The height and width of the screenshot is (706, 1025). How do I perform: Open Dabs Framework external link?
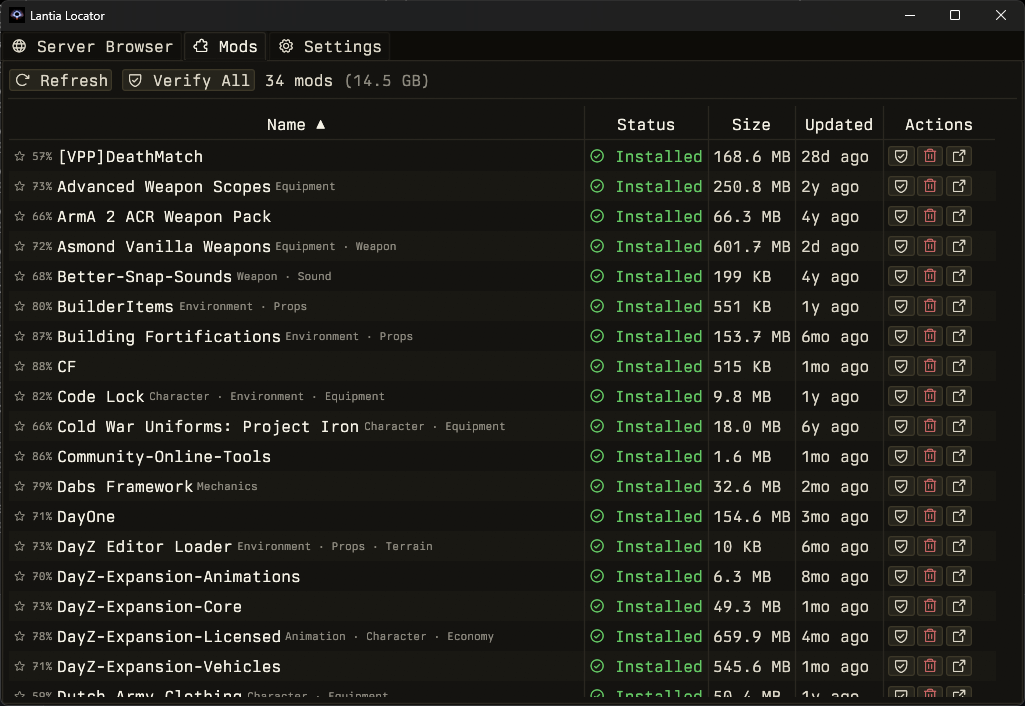click(x=959, y=486)
